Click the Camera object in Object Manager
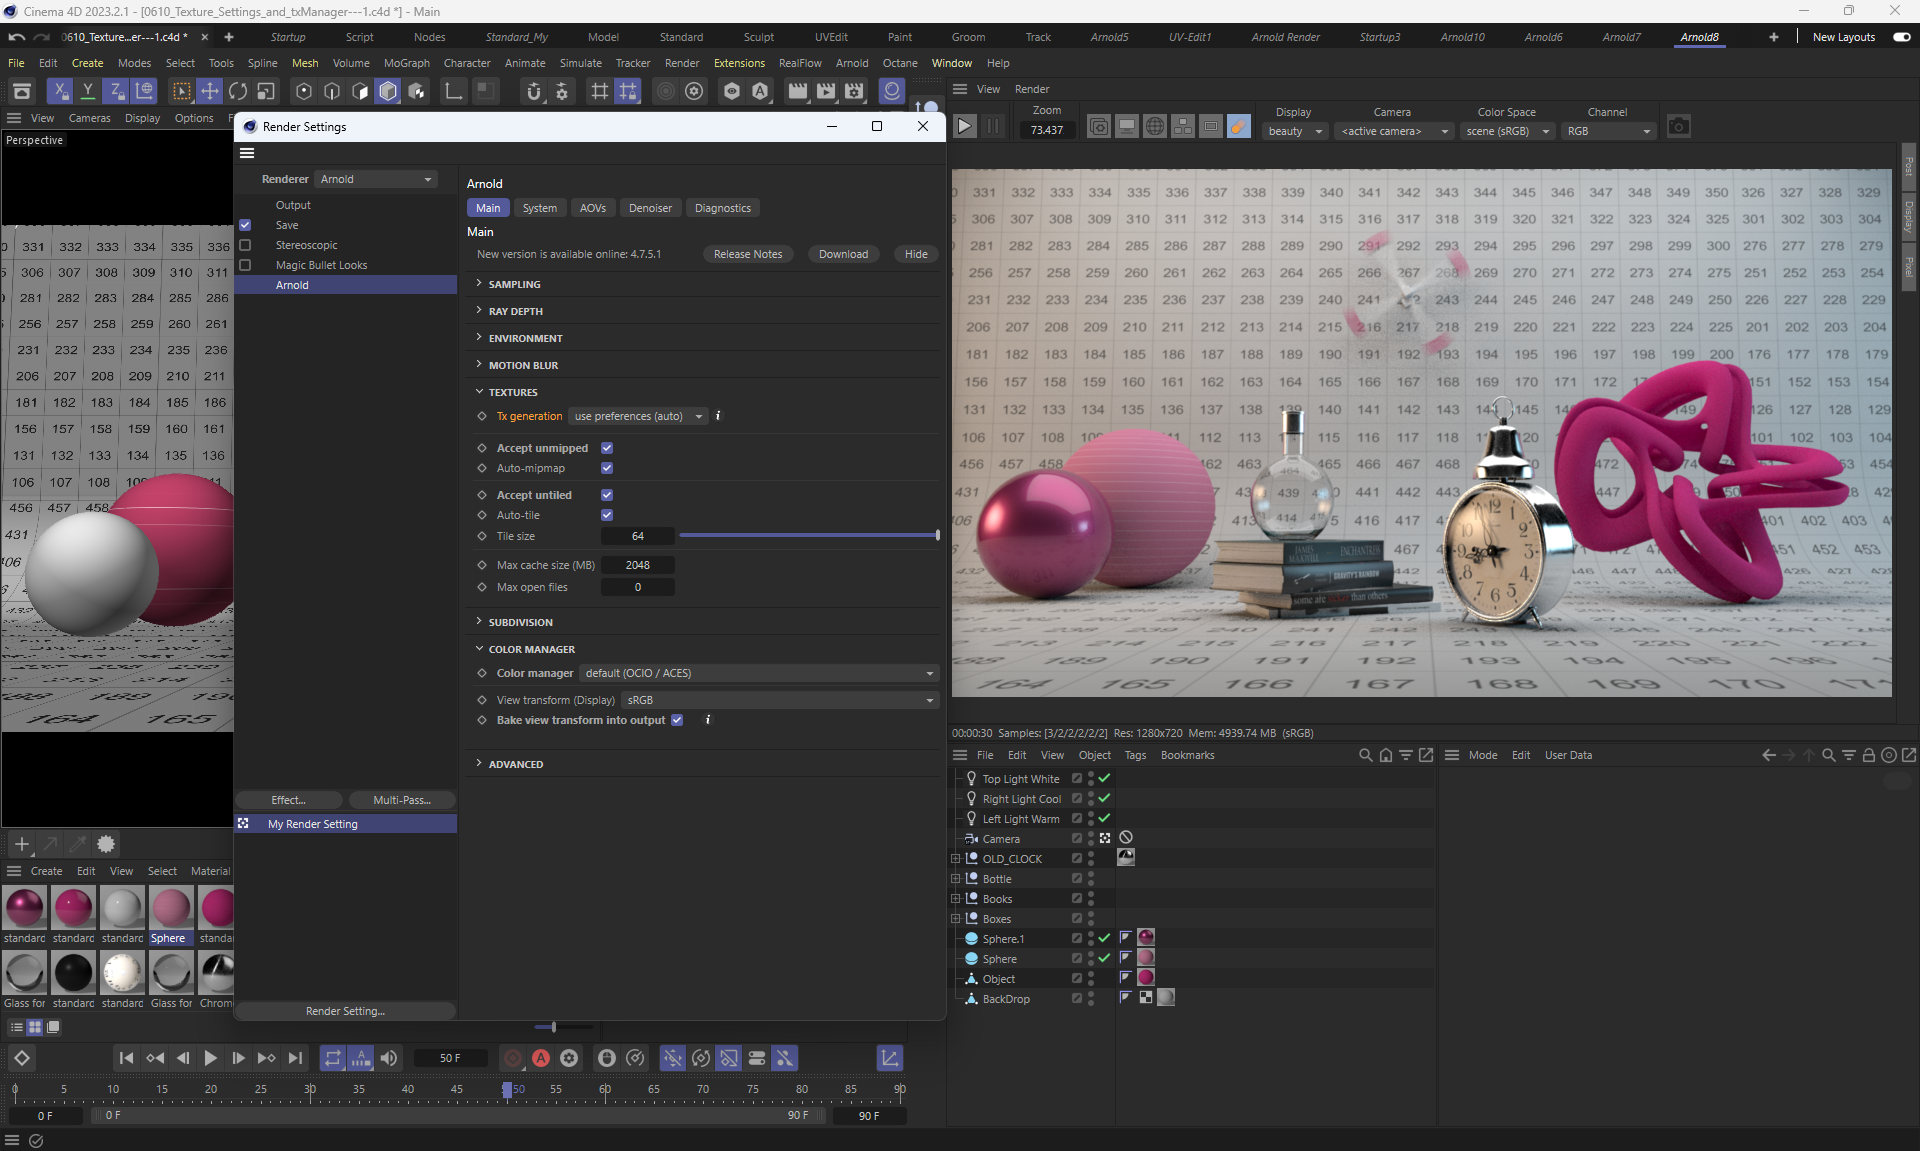 pos(1001,839)
